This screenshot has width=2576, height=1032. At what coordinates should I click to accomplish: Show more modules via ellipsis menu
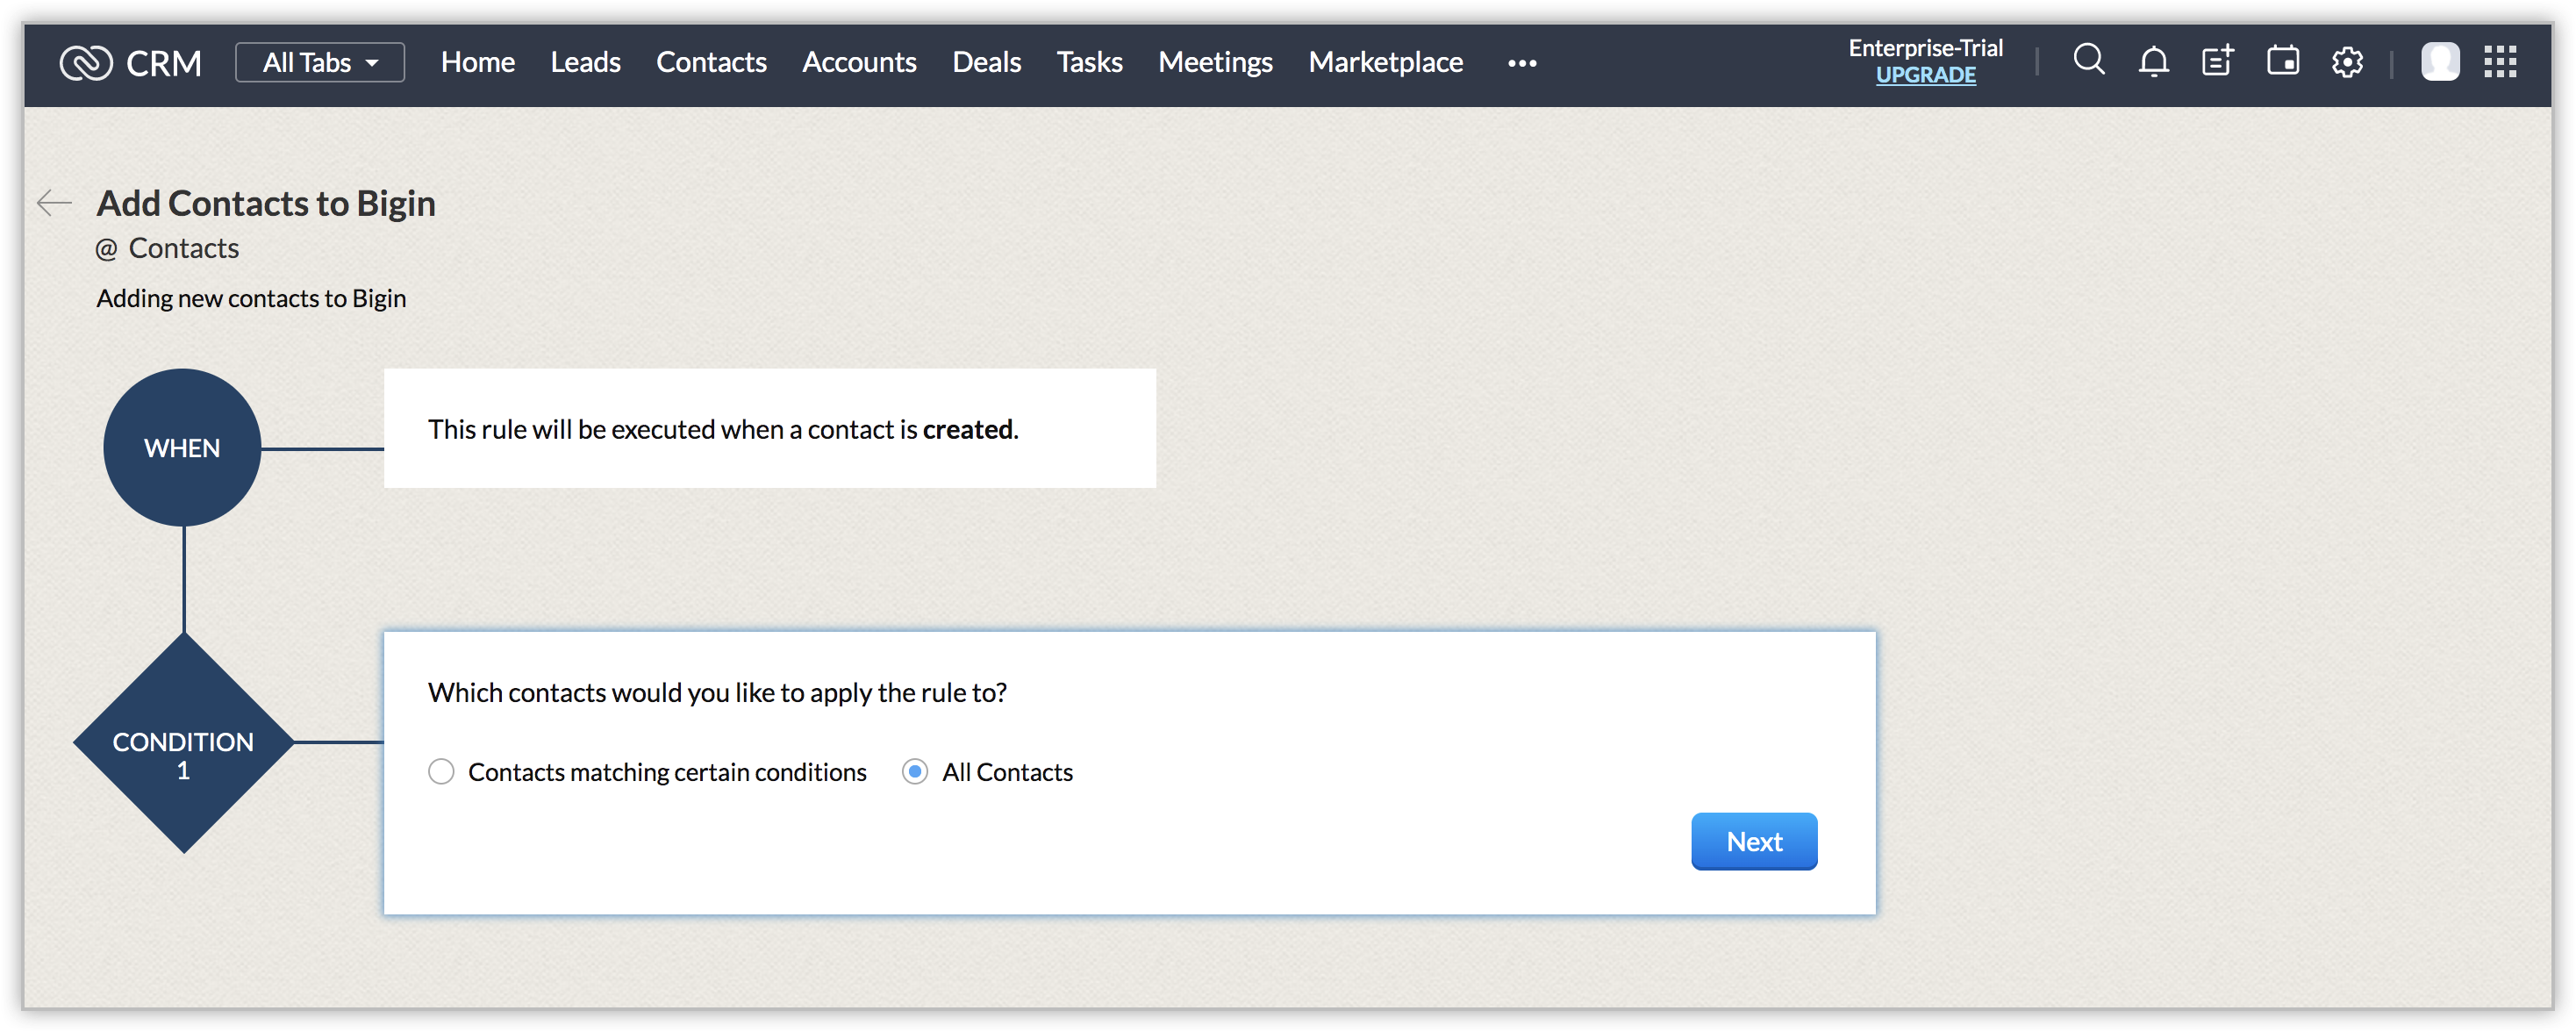coord(1521,63)
